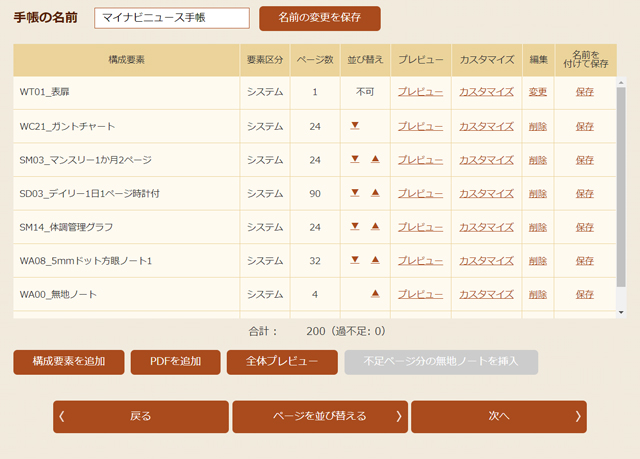Click 保存 for SM14_体調管理グラフ
The width and height of the screenshot is (640, 459).
[x=584, y=227]
